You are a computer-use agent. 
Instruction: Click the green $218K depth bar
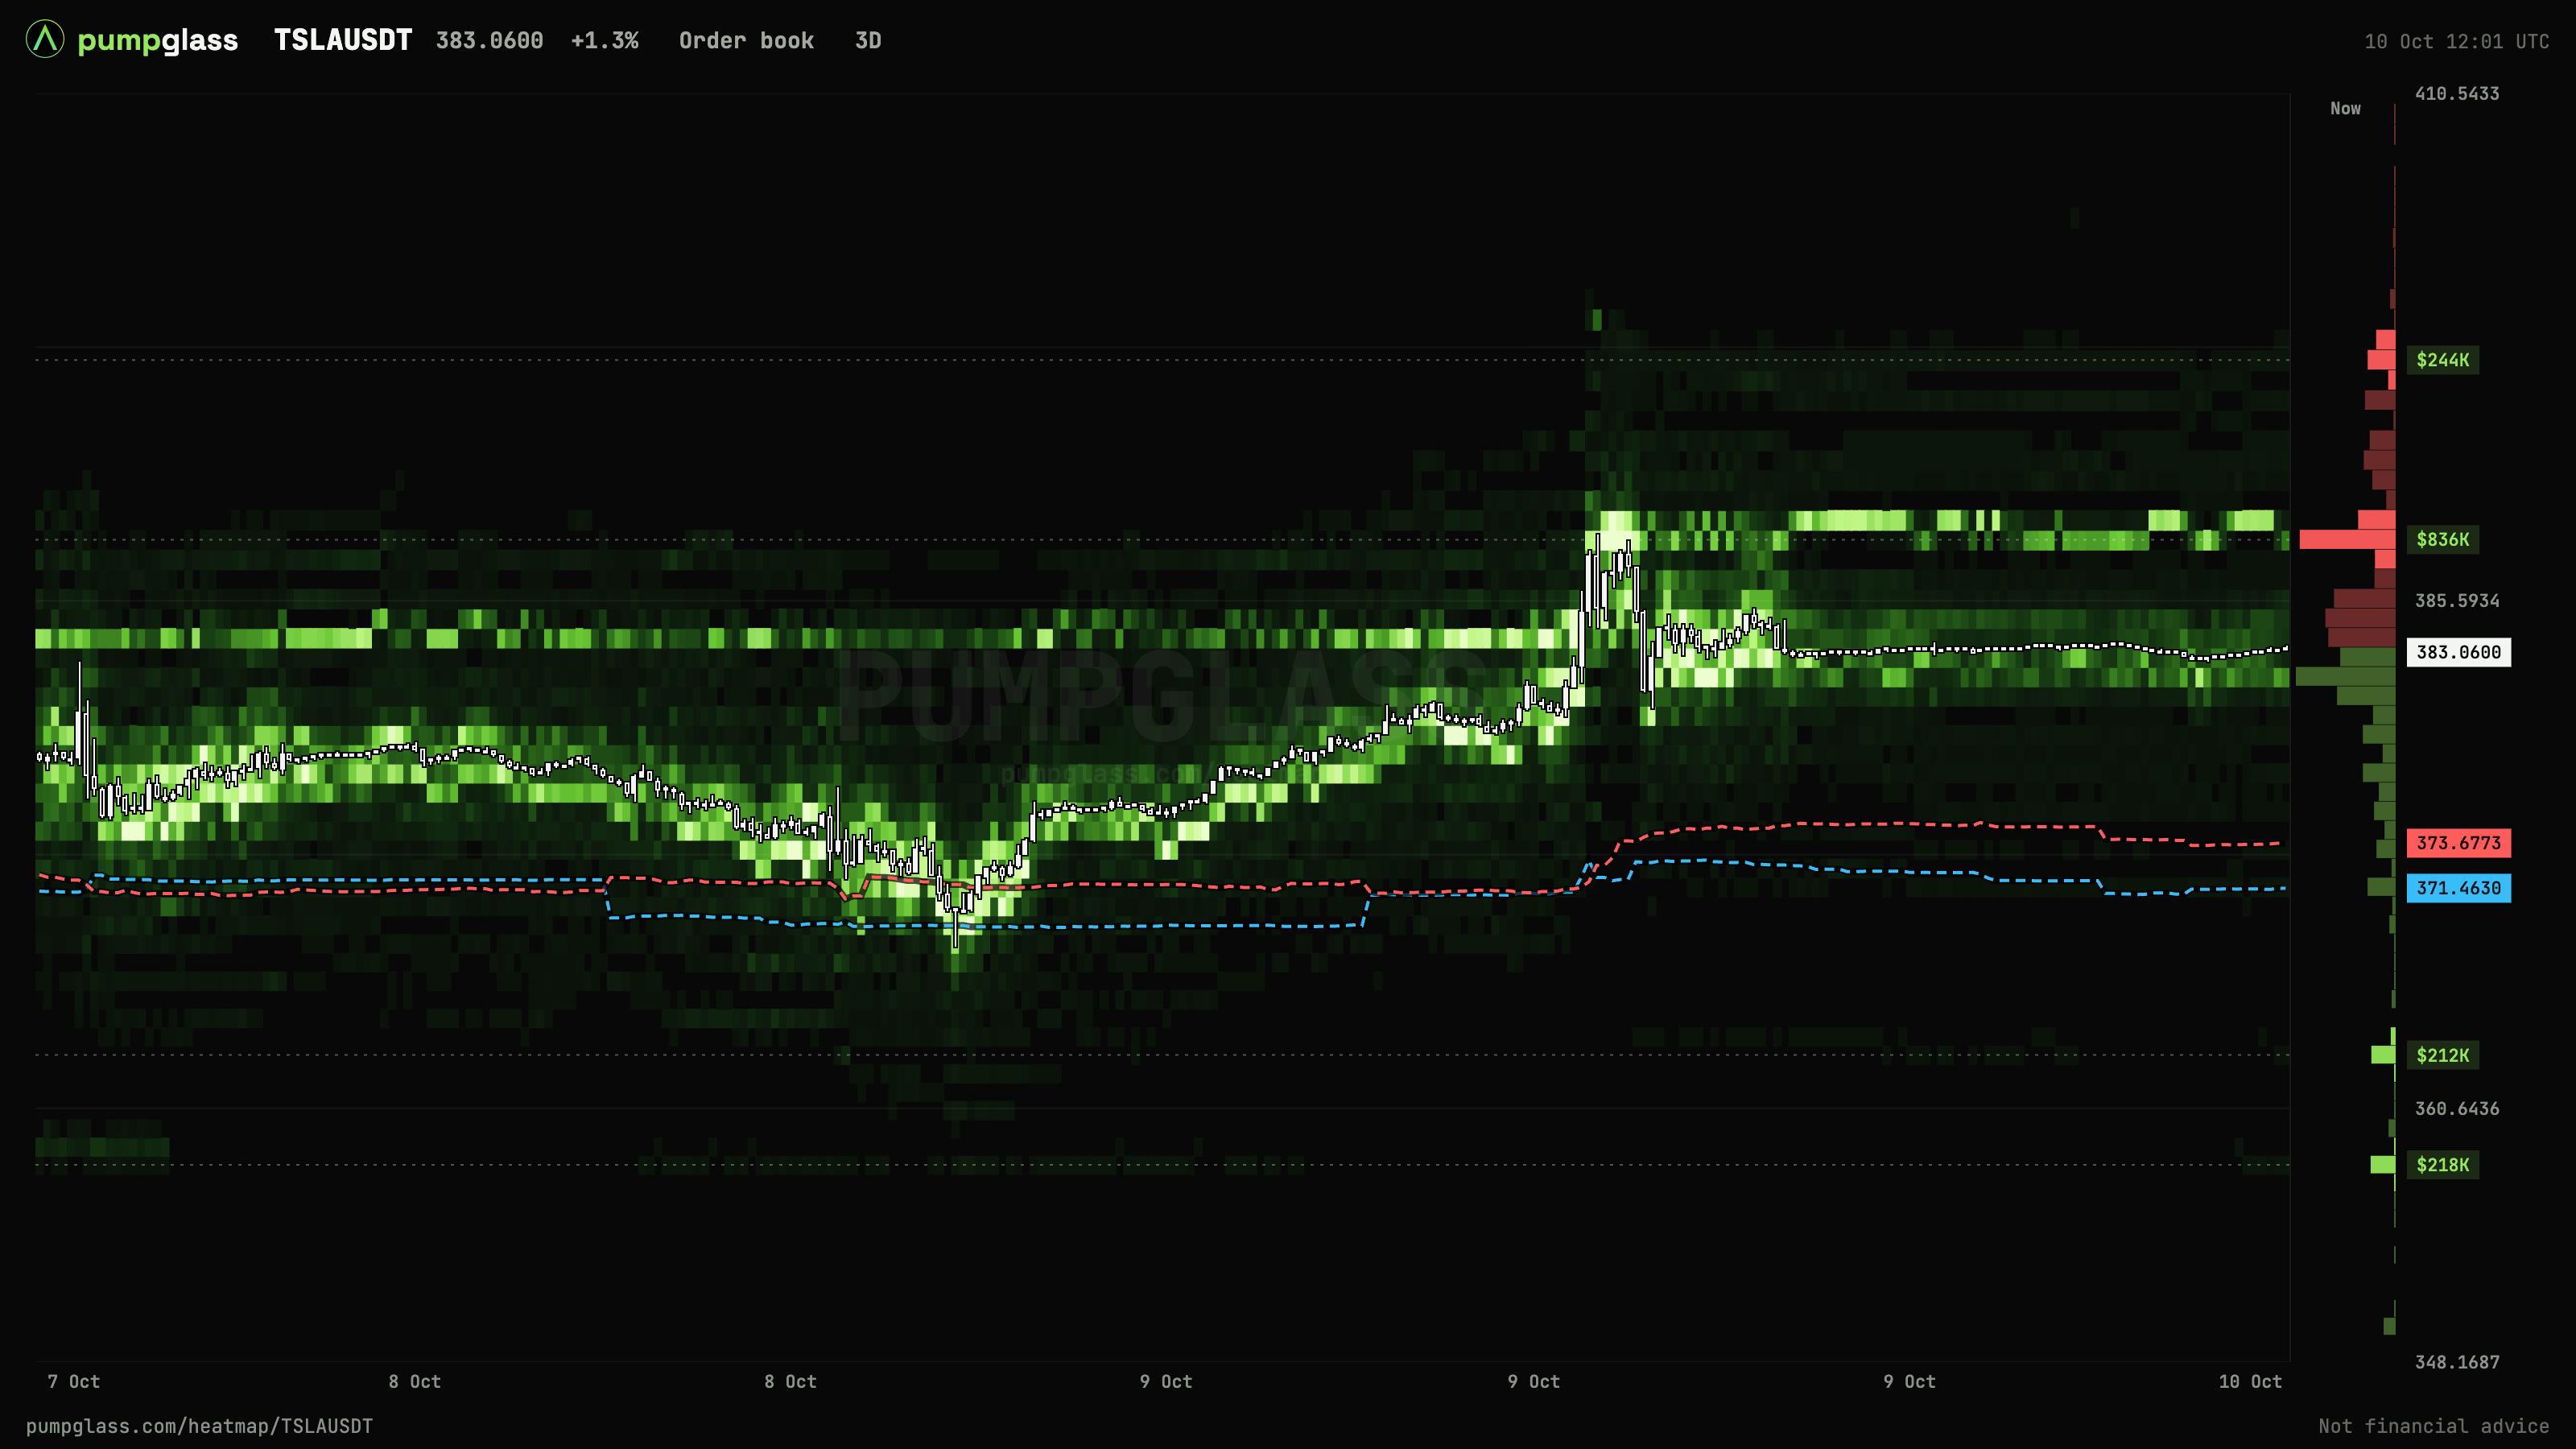click(x=2383, y=1165)
